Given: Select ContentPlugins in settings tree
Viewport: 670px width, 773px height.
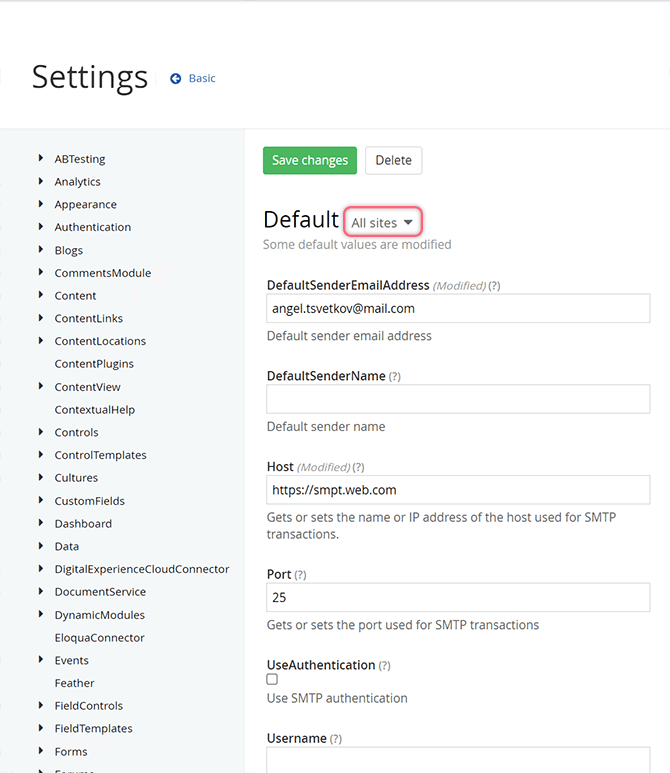Looking at the screenshot, I should [x=94, y=364].
